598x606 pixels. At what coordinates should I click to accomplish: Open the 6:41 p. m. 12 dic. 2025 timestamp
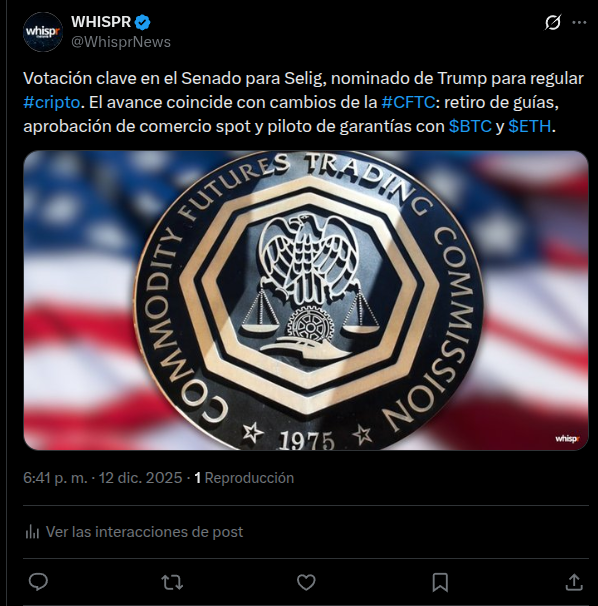(x=102, y=478)
